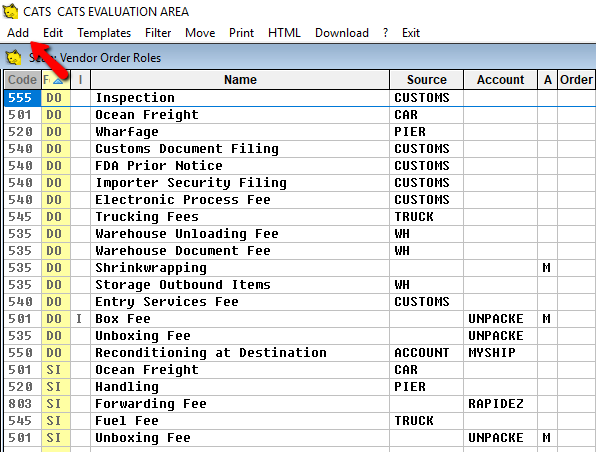The width and height of the screenshot is (596, 452).
Task: Sort by the Source column header
Action: tap(426, 79)
